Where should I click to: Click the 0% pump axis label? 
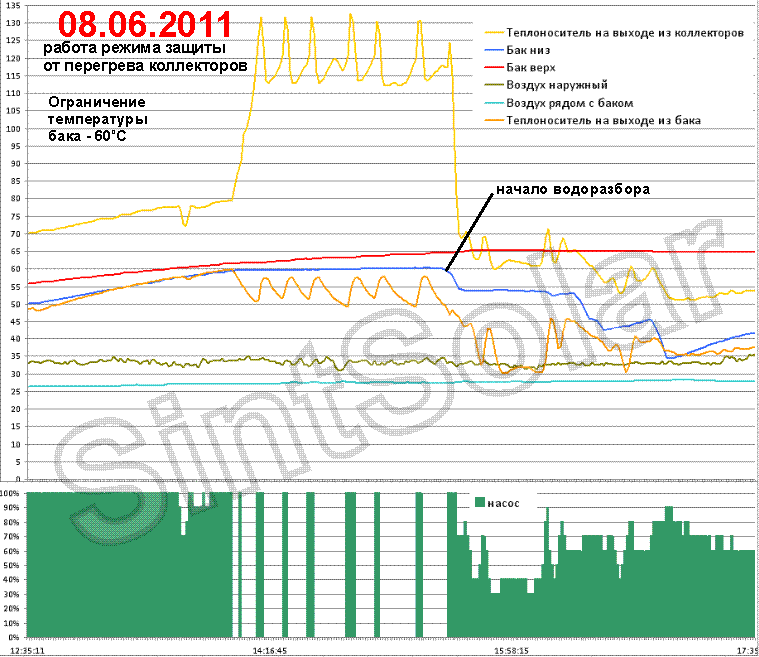click(14, 637)
